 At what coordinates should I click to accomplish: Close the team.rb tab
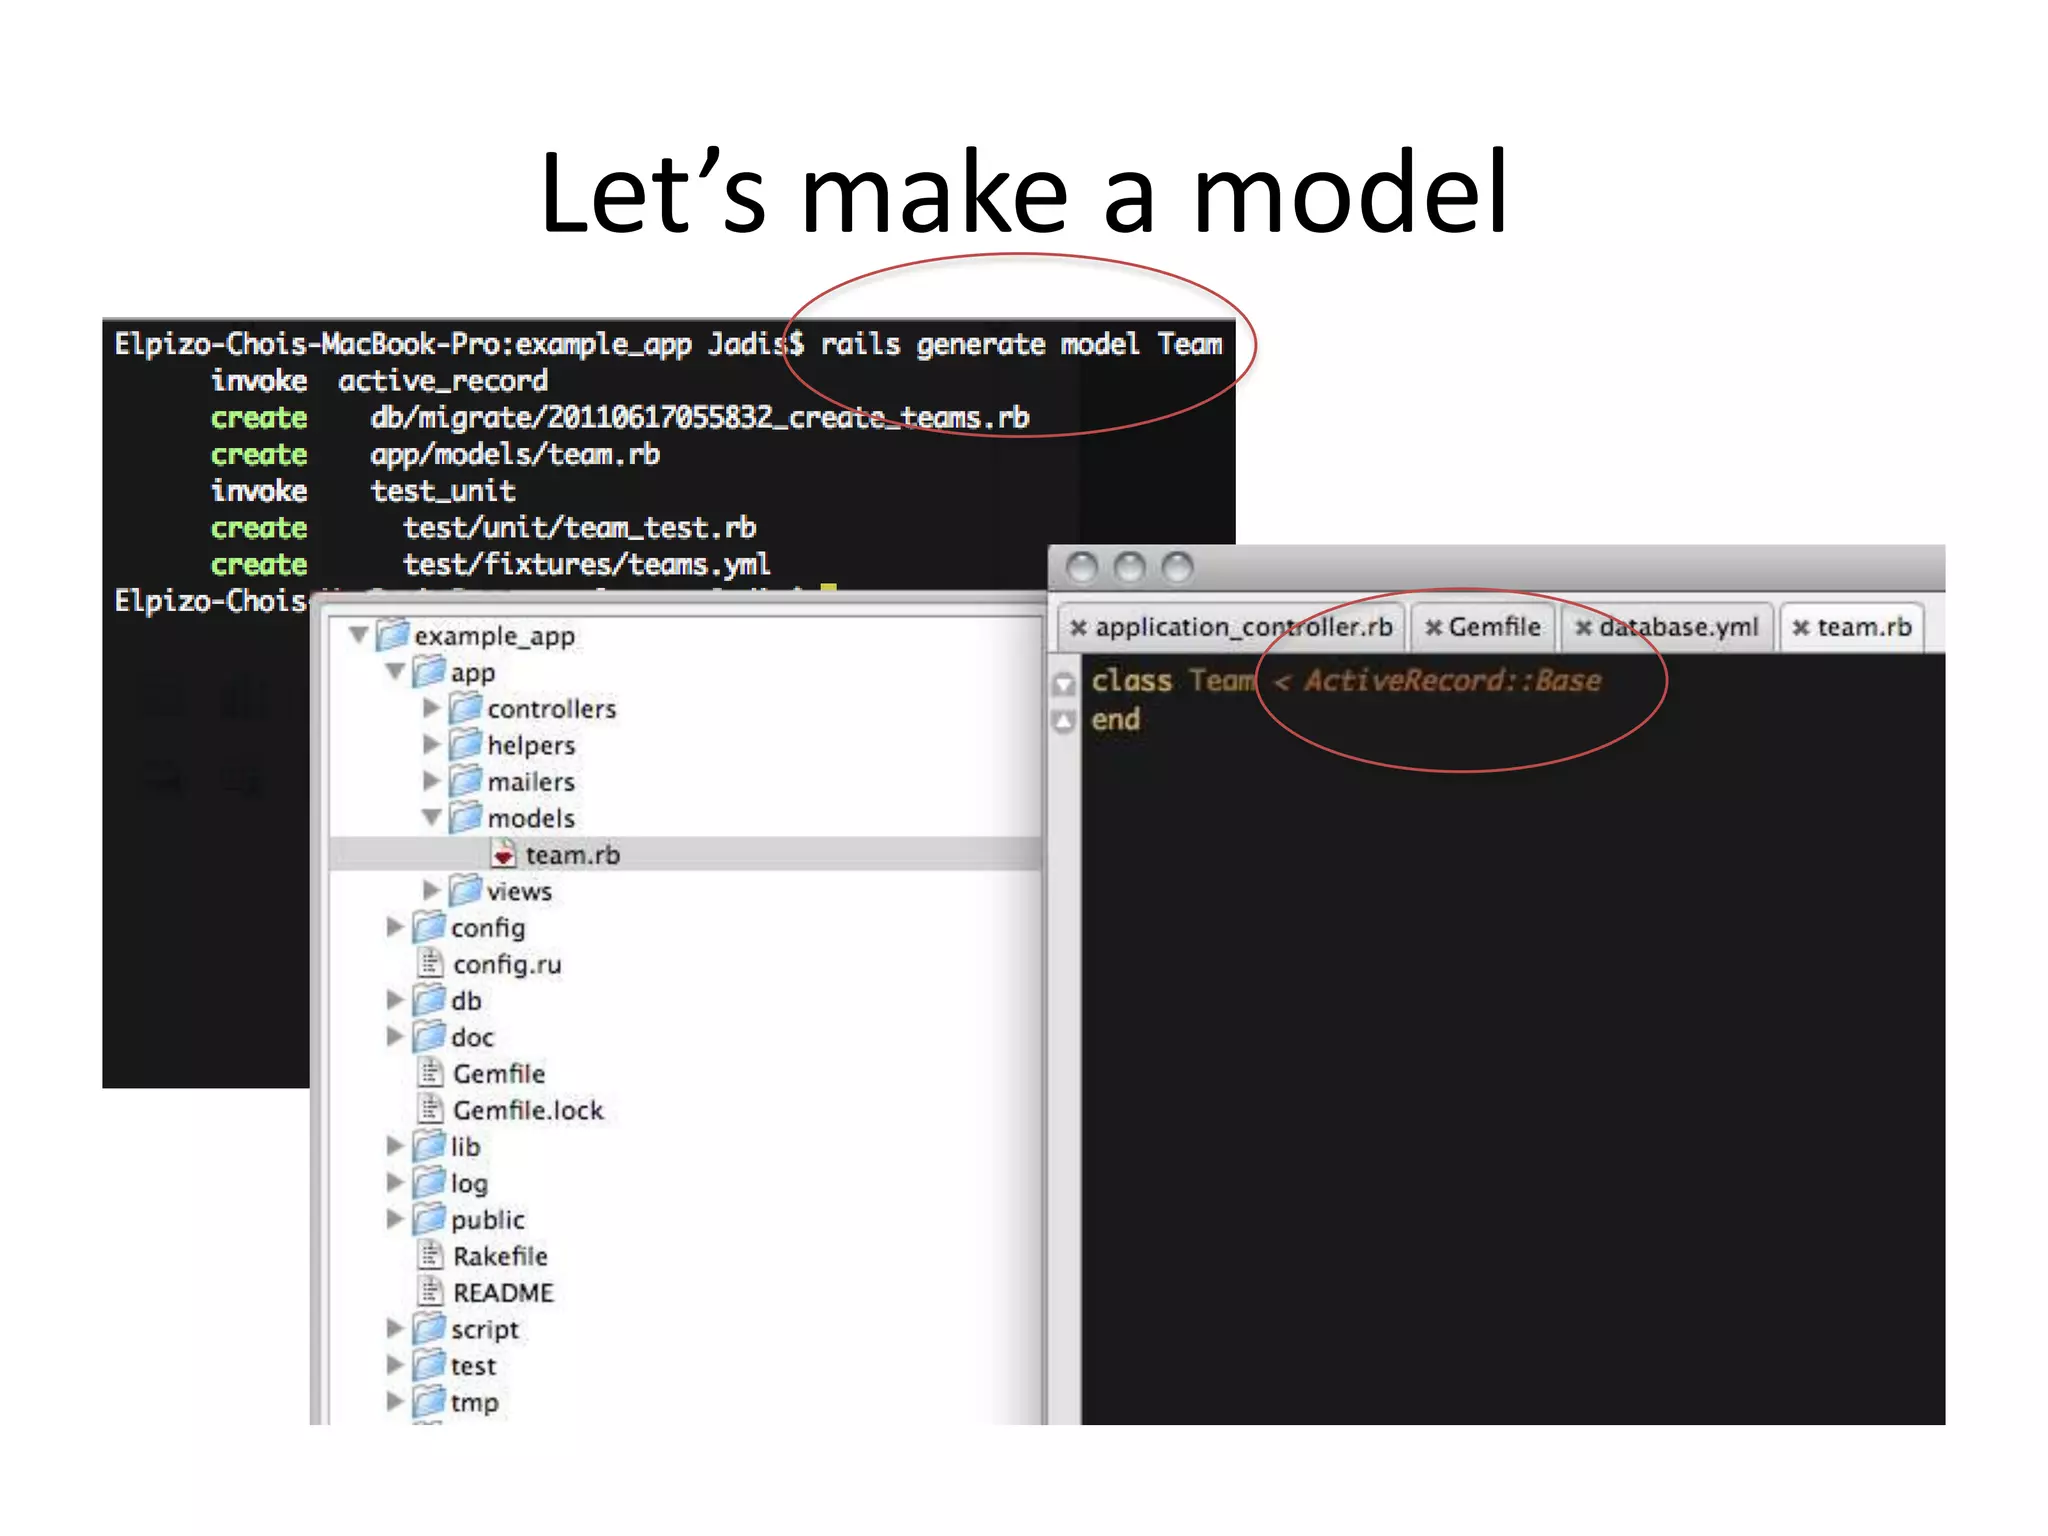[x=1801, y=628]
